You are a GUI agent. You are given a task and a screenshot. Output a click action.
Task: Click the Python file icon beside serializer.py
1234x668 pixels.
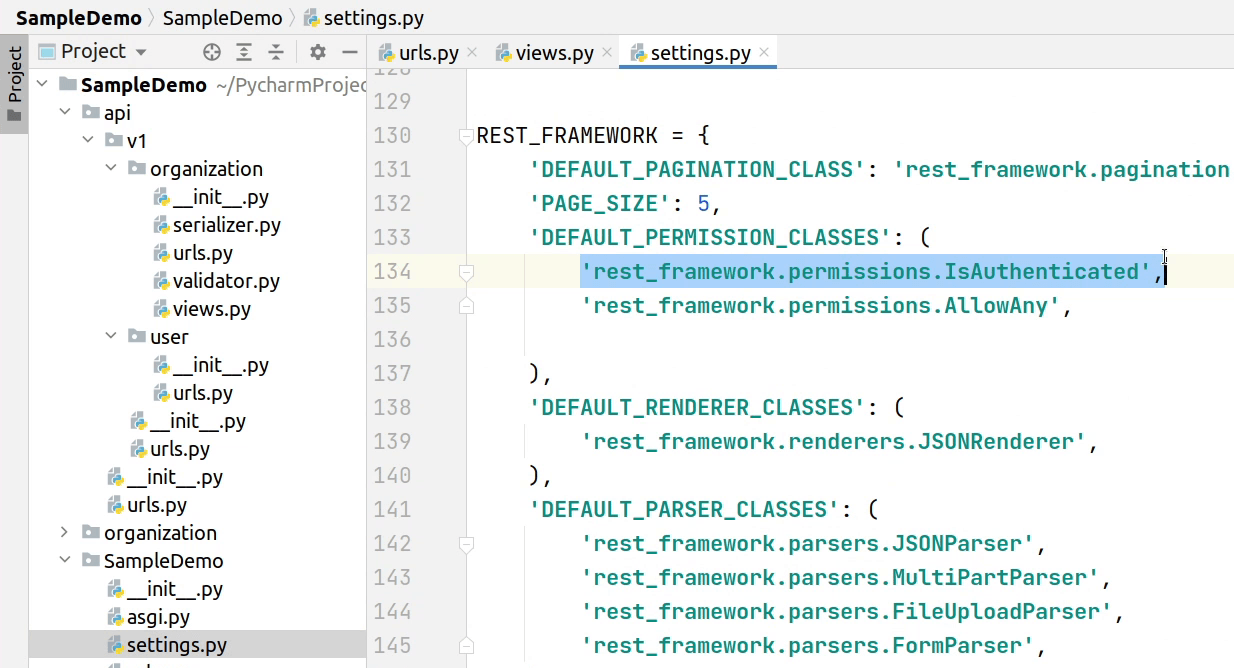(x=160, y=225)
